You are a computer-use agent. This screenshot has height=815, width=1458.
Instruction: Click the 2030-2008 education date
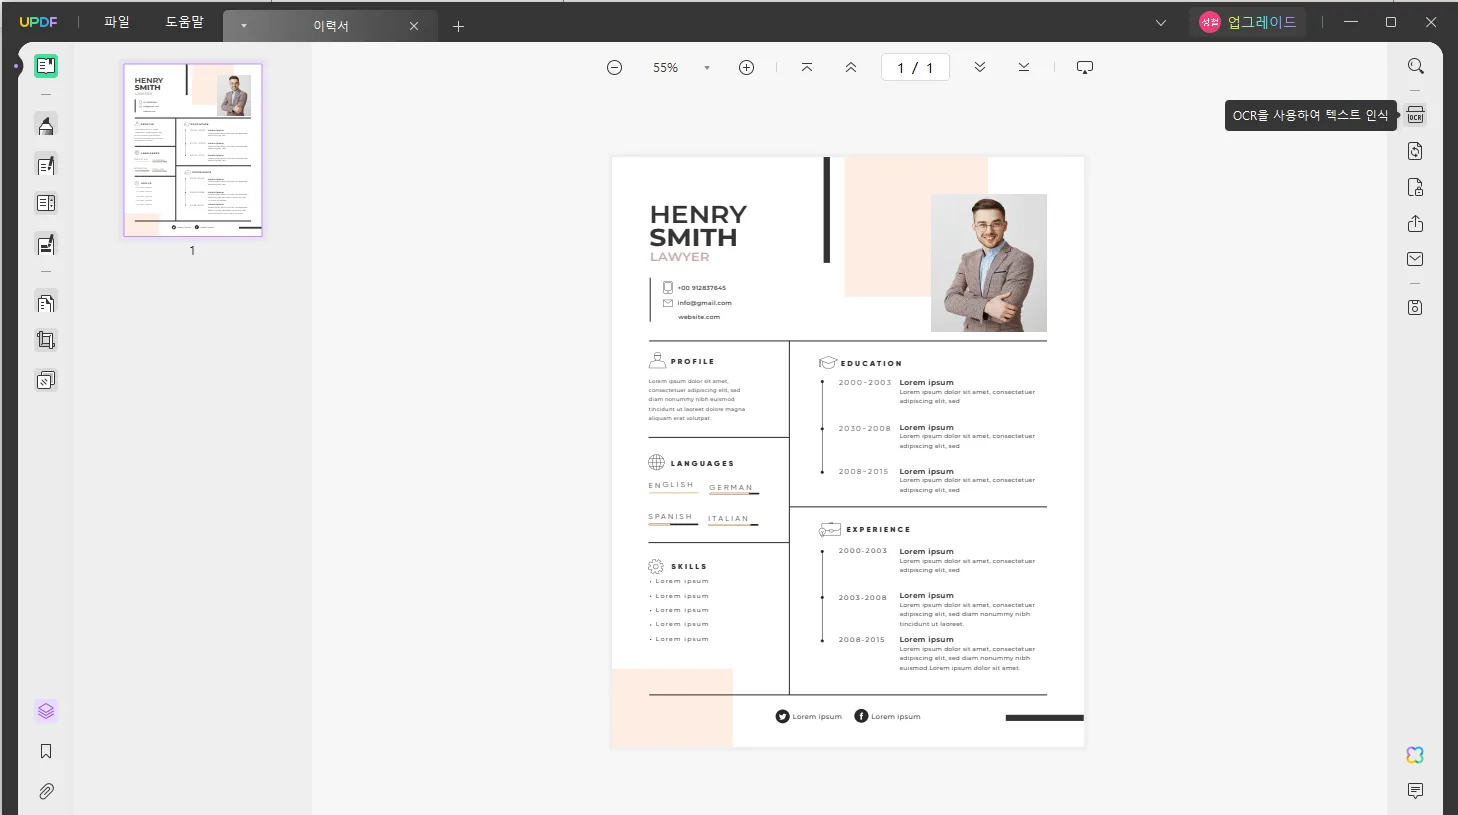click(864, 428)
